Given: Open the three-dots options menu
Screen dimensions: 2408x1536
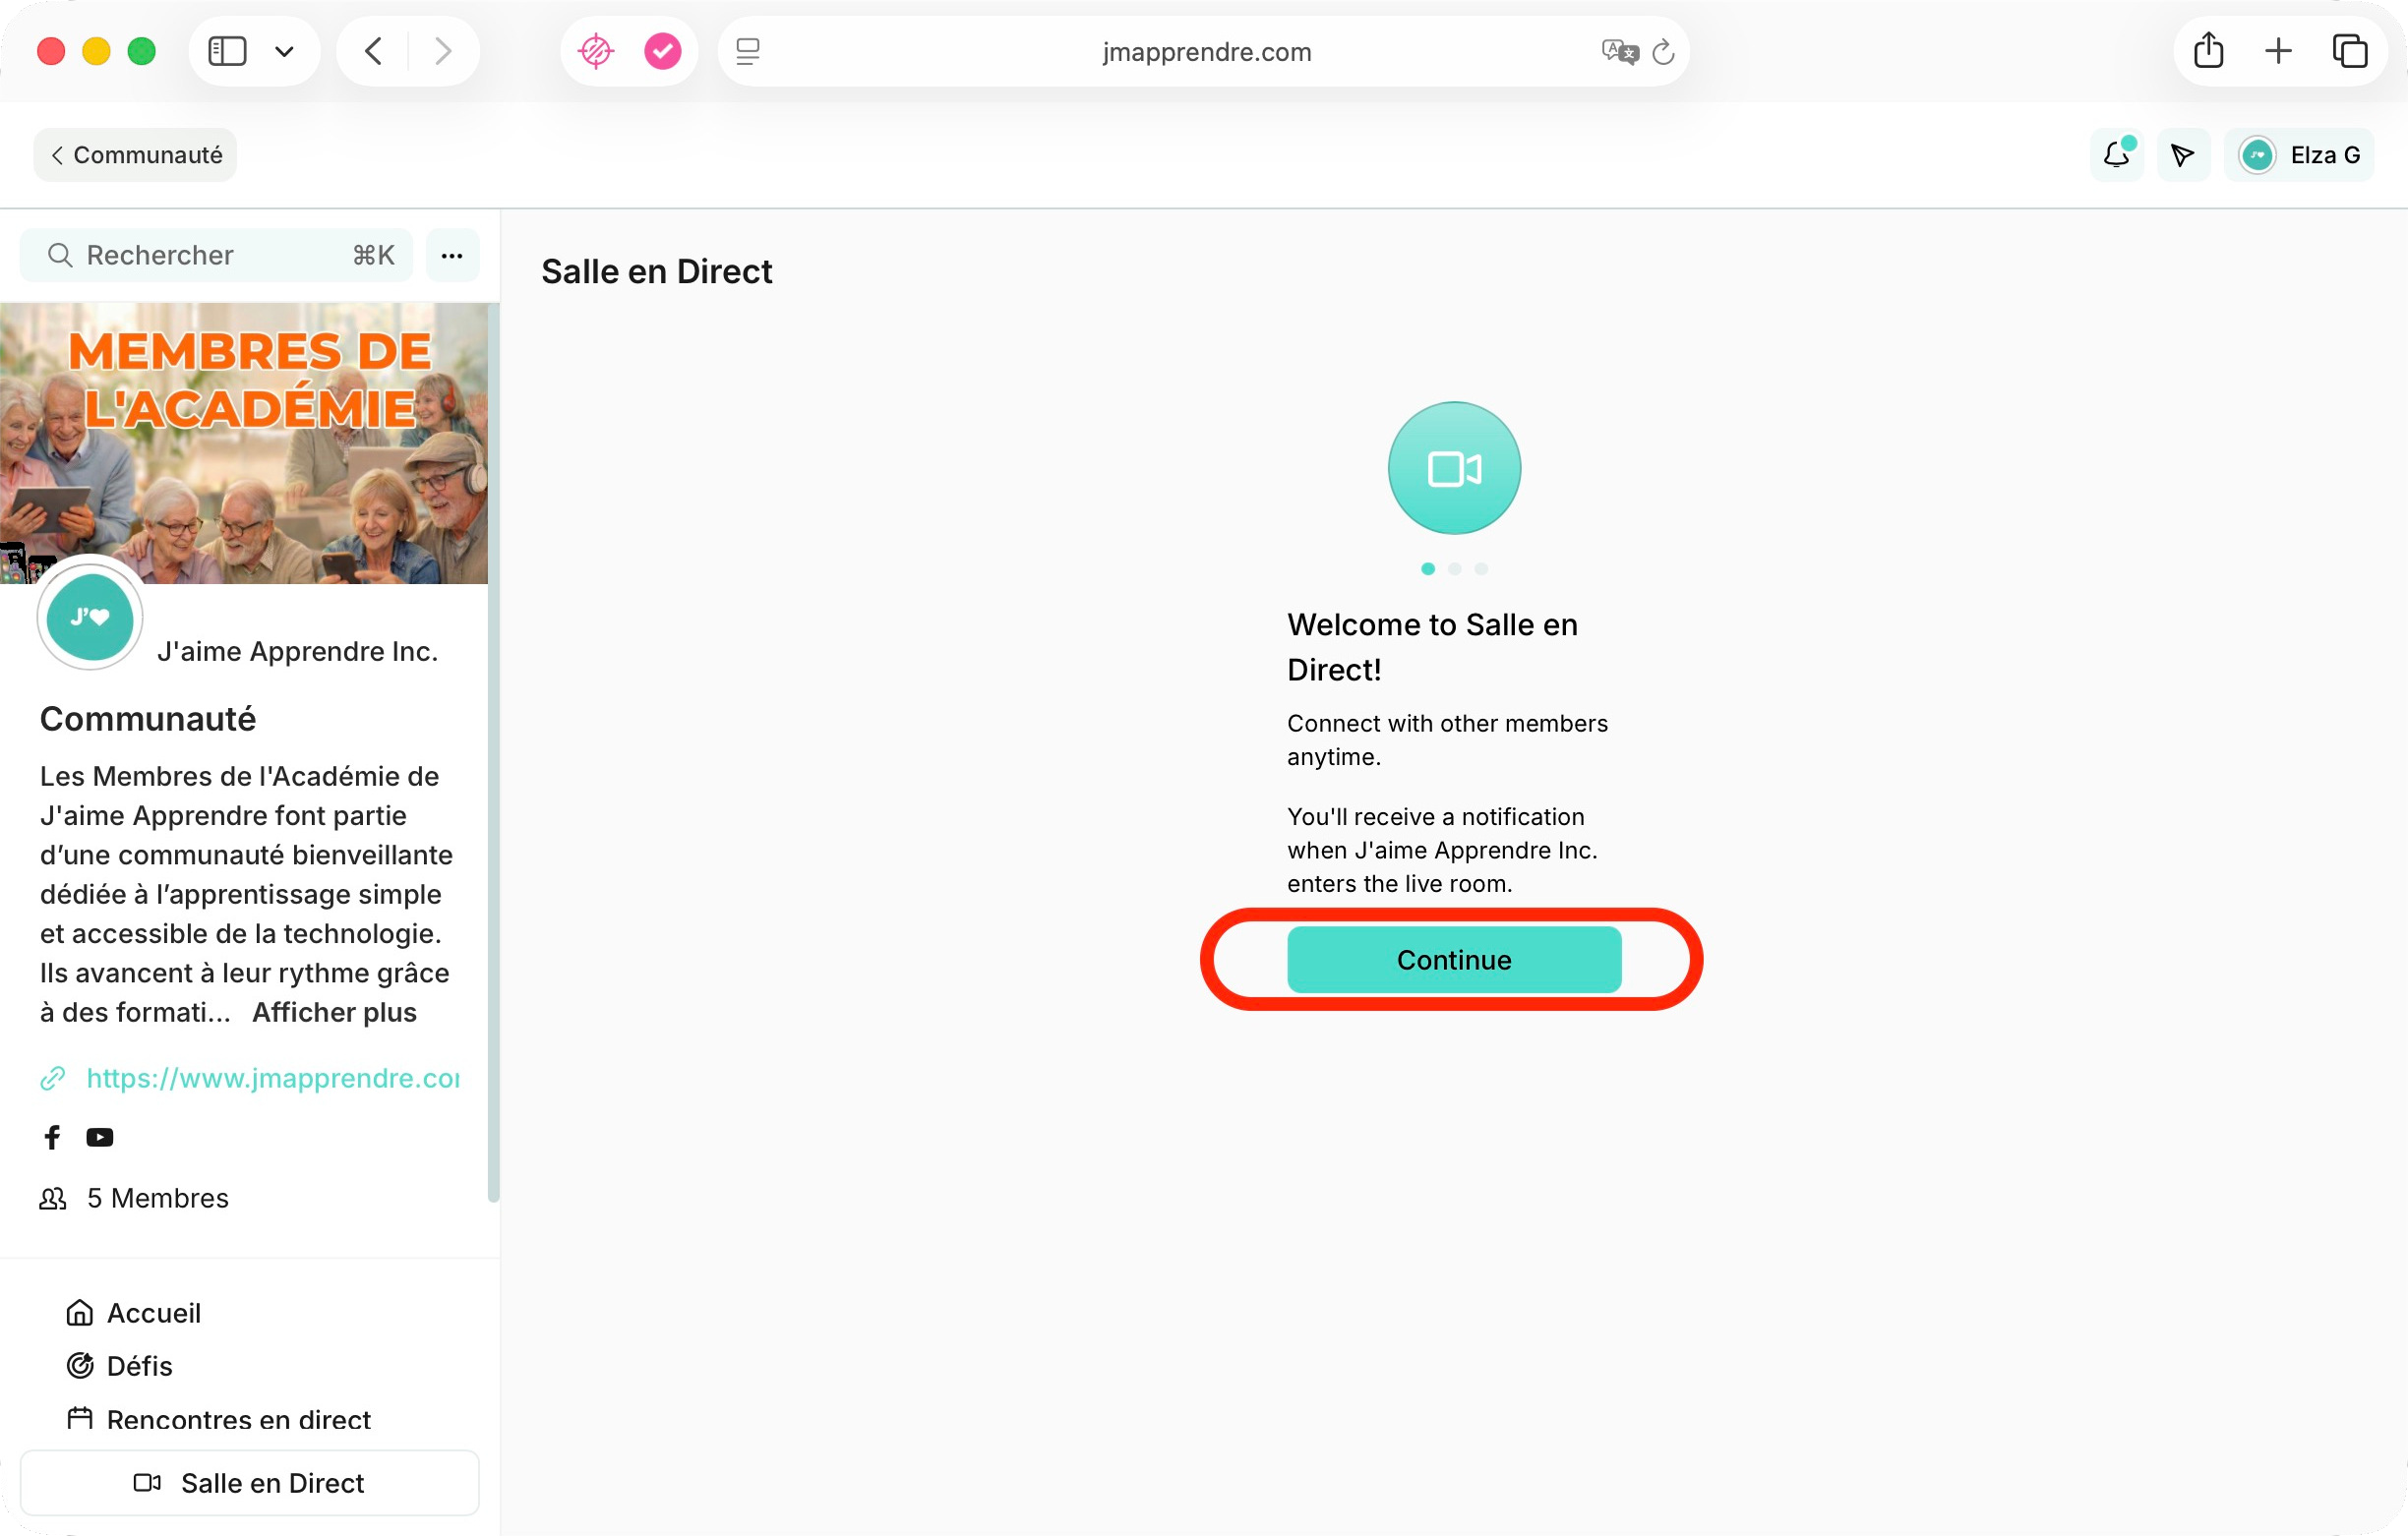Looking at the screenshot, I should [x=452, y=256].
